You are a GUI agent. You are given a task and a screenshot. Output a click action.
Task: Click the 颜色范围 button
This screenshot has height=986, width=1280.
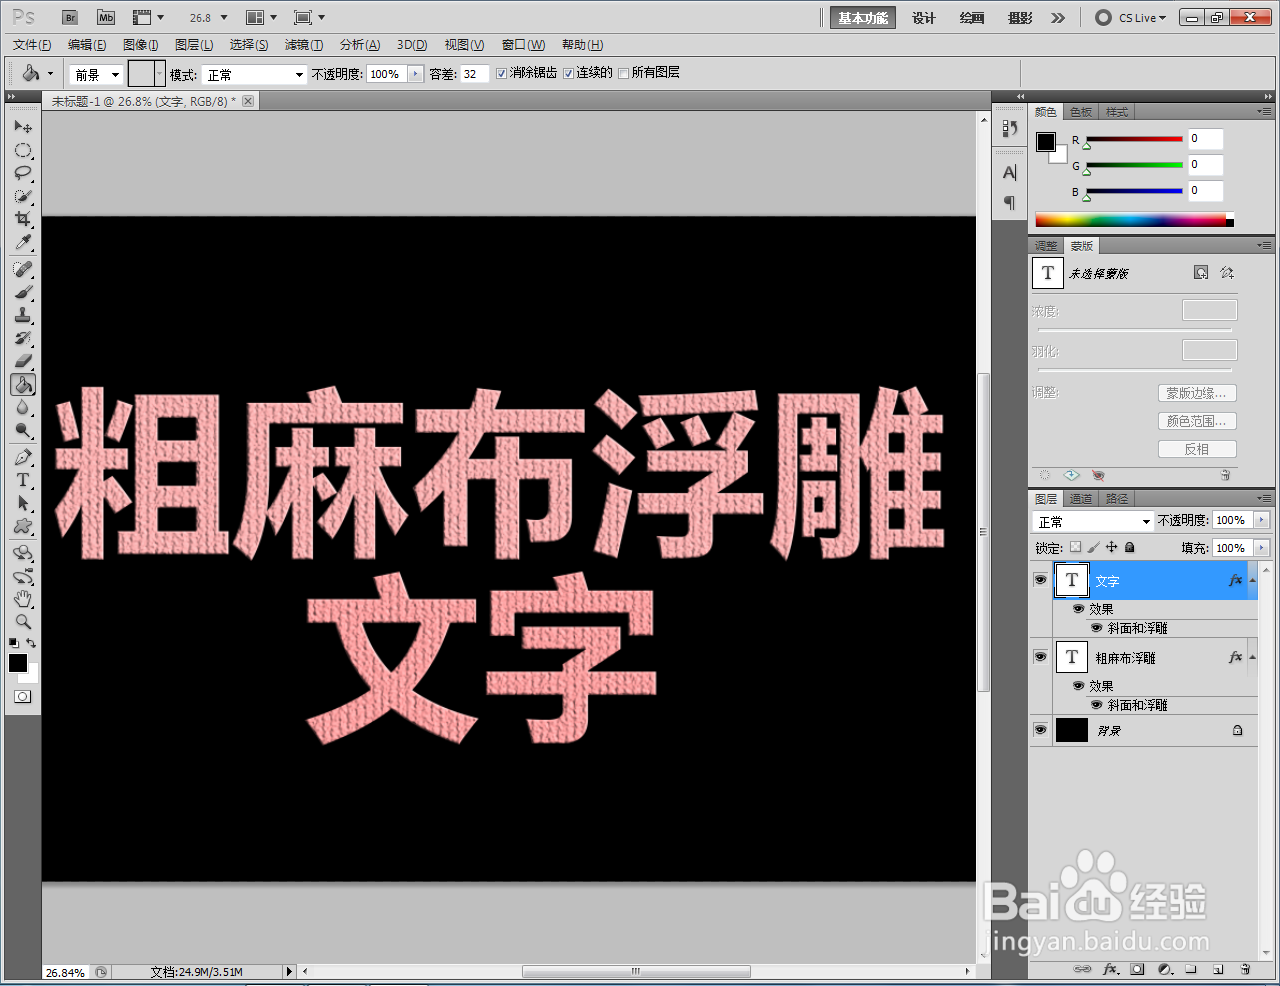coord(1196,420)
